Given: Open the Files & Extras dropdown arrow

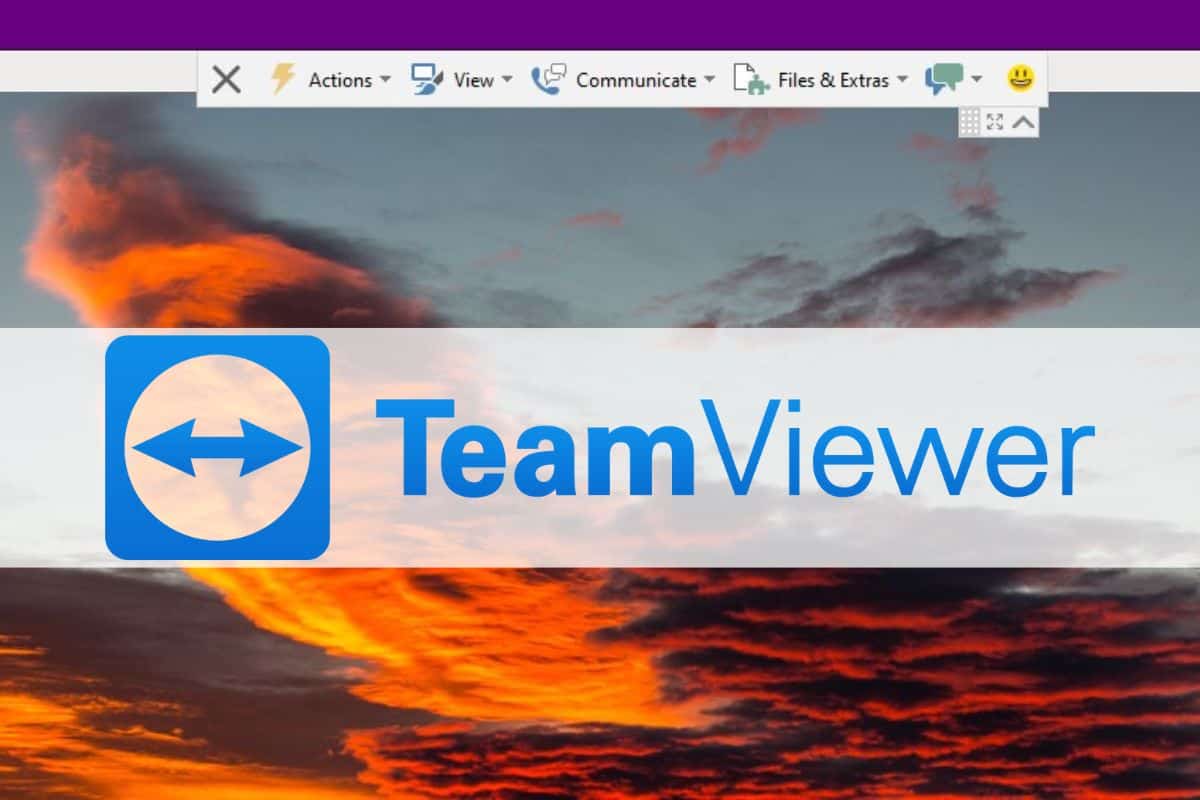Looking at the screenshot, I should (903, 80).
